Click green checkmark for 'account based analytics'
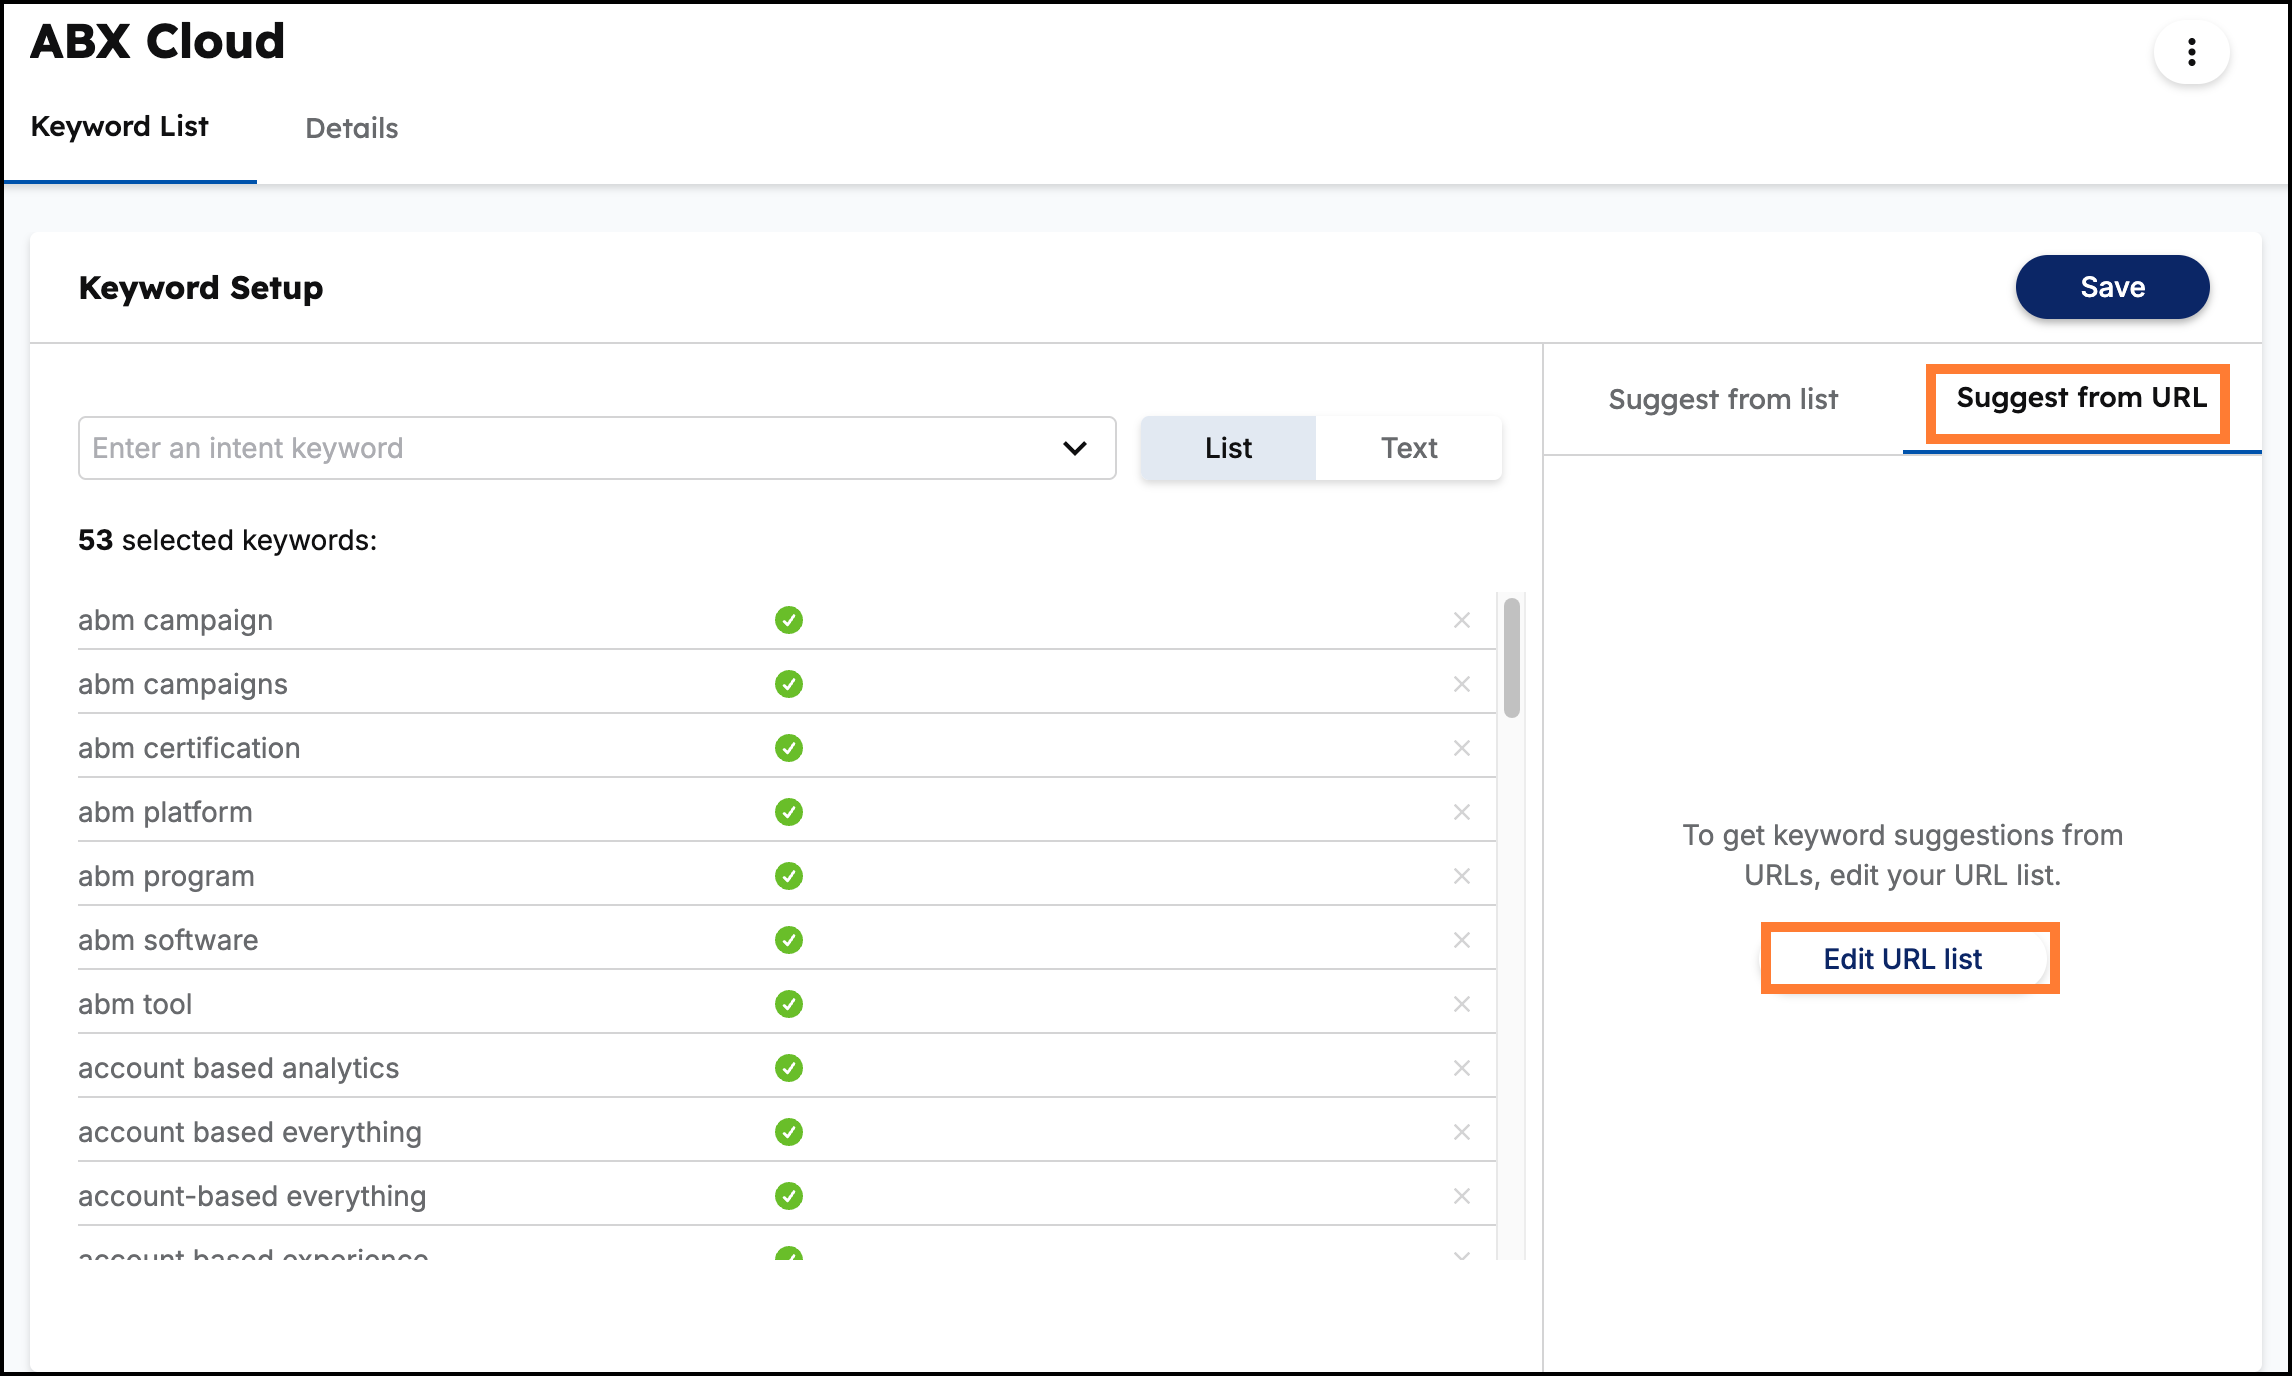 789,1068
